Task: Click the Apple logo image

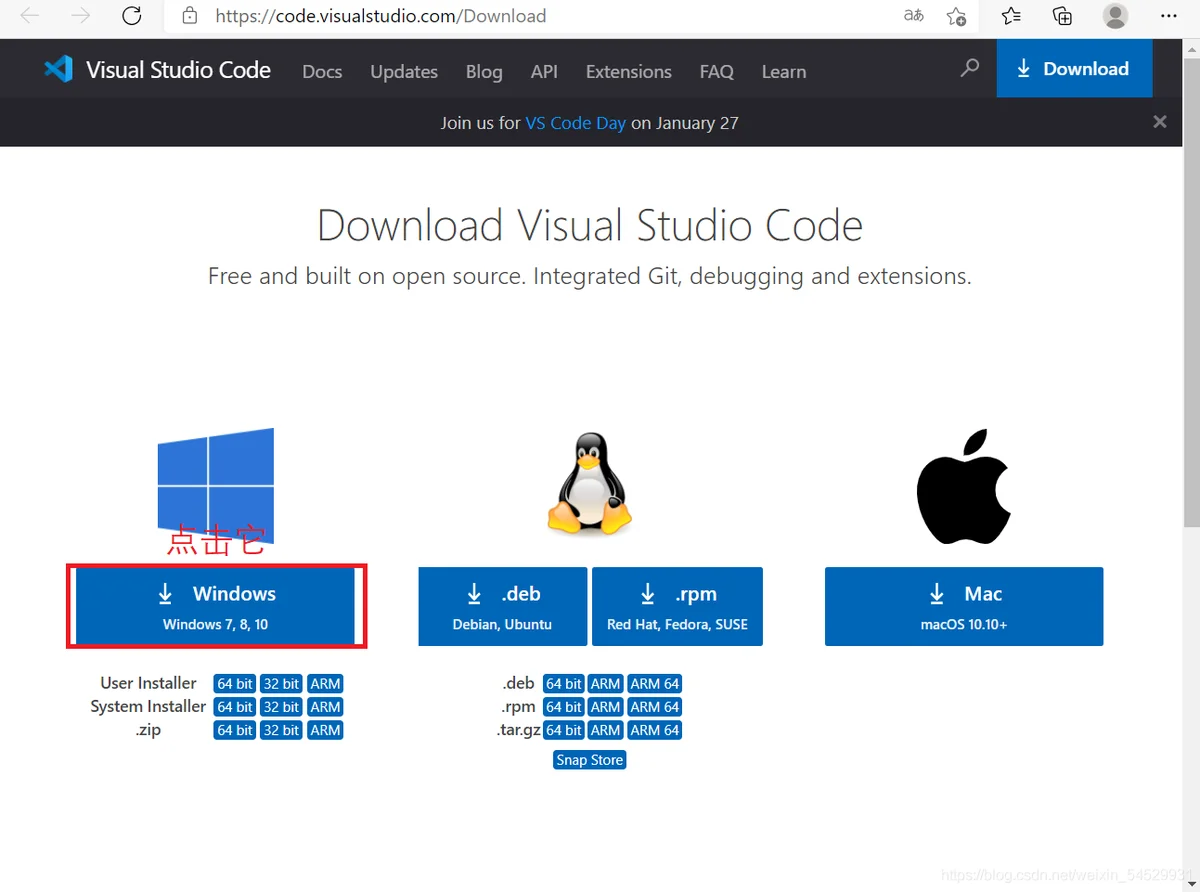Action: click(963, 487)
